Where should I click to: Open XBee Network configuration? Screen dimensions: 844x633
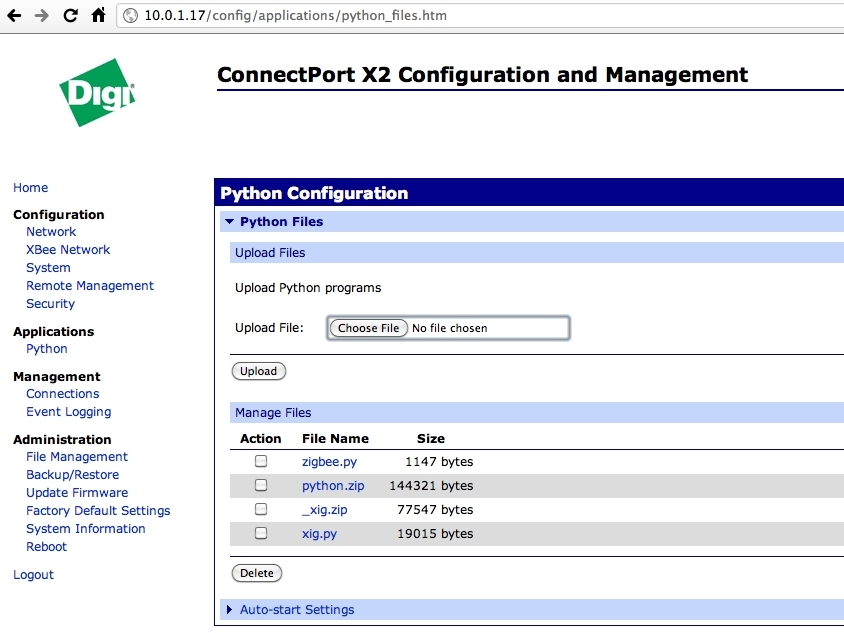coord(68,250)
